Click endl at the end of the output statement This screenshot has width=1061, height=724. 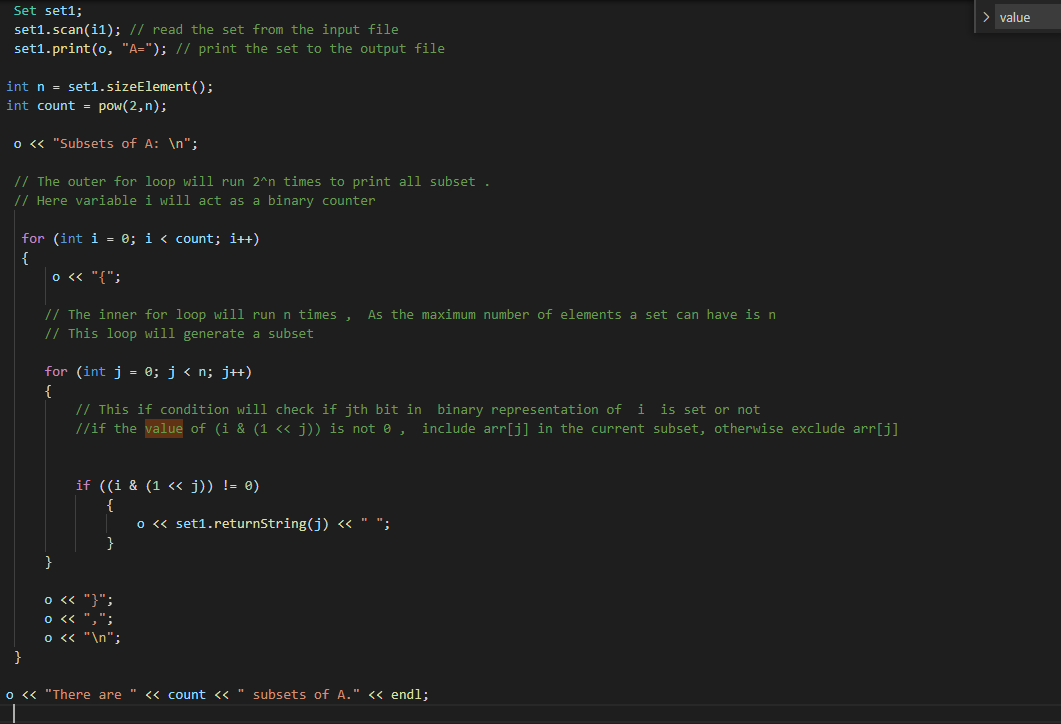pyautogui.click(x=406, y=694)
